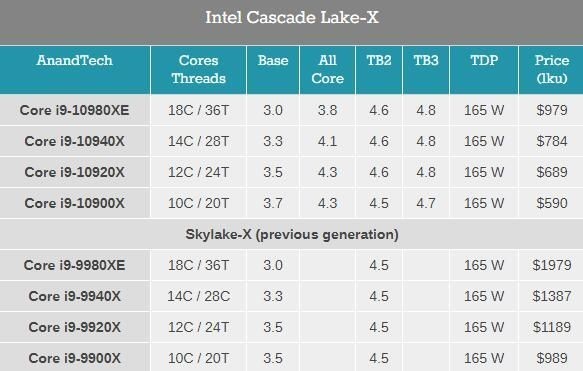Click the Core i9-10900X row label
Viewport: 583px width, 371px height.
coord(74,203)
